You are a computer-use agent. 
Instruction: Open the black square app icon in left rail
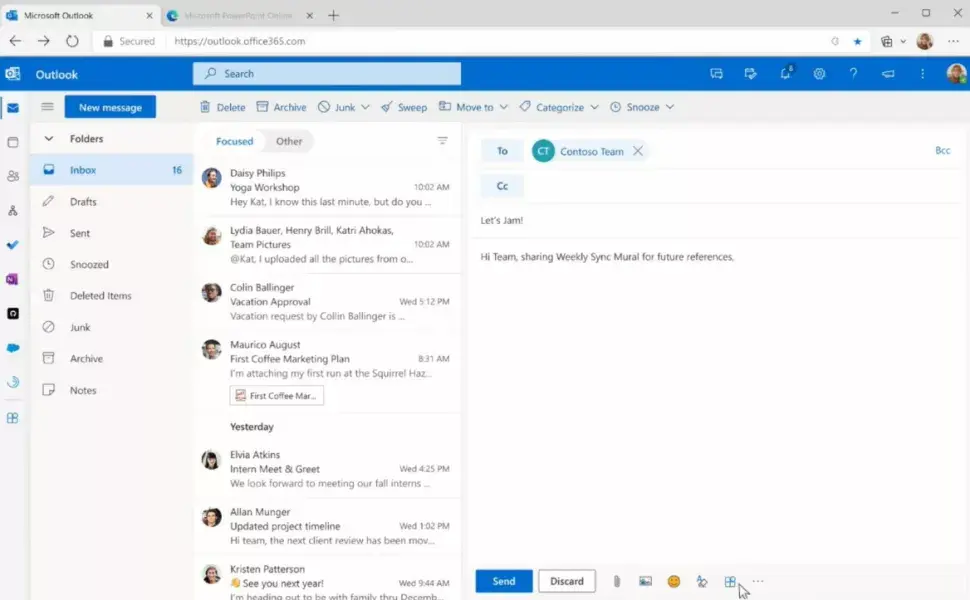[12, 314]
